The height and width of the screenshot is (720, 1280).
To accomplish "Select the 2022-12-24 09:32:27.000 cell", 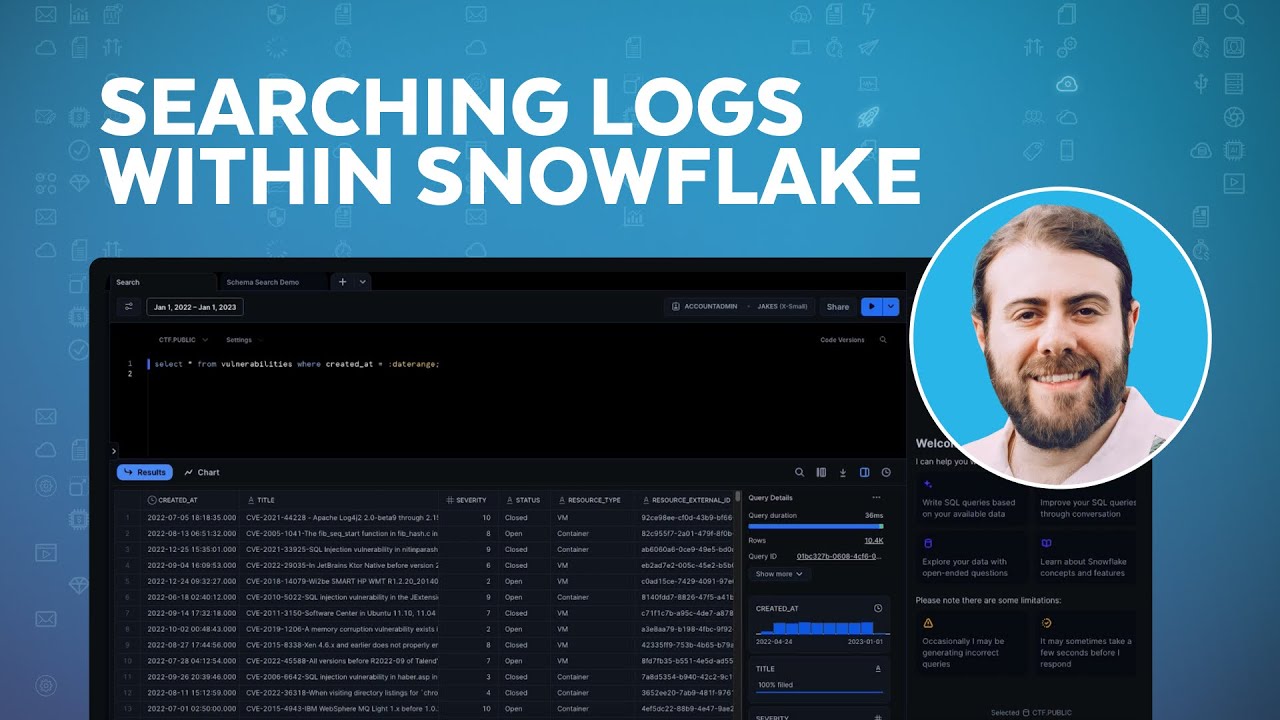I will pyautogui.click(x=191, y=581).
